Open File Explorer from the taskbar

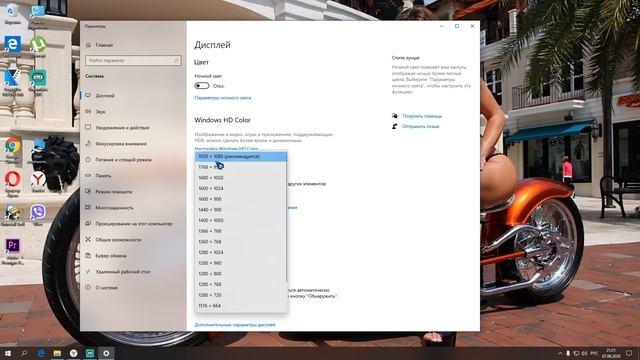click(x=57, y=353)
